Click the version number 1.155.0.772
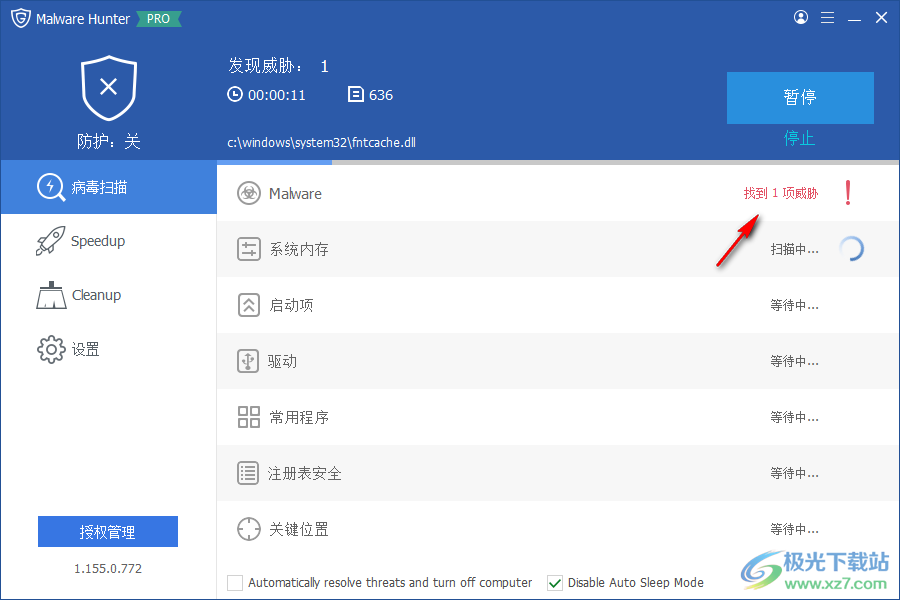This screenshot has height=600, width=900. point(108,568)
